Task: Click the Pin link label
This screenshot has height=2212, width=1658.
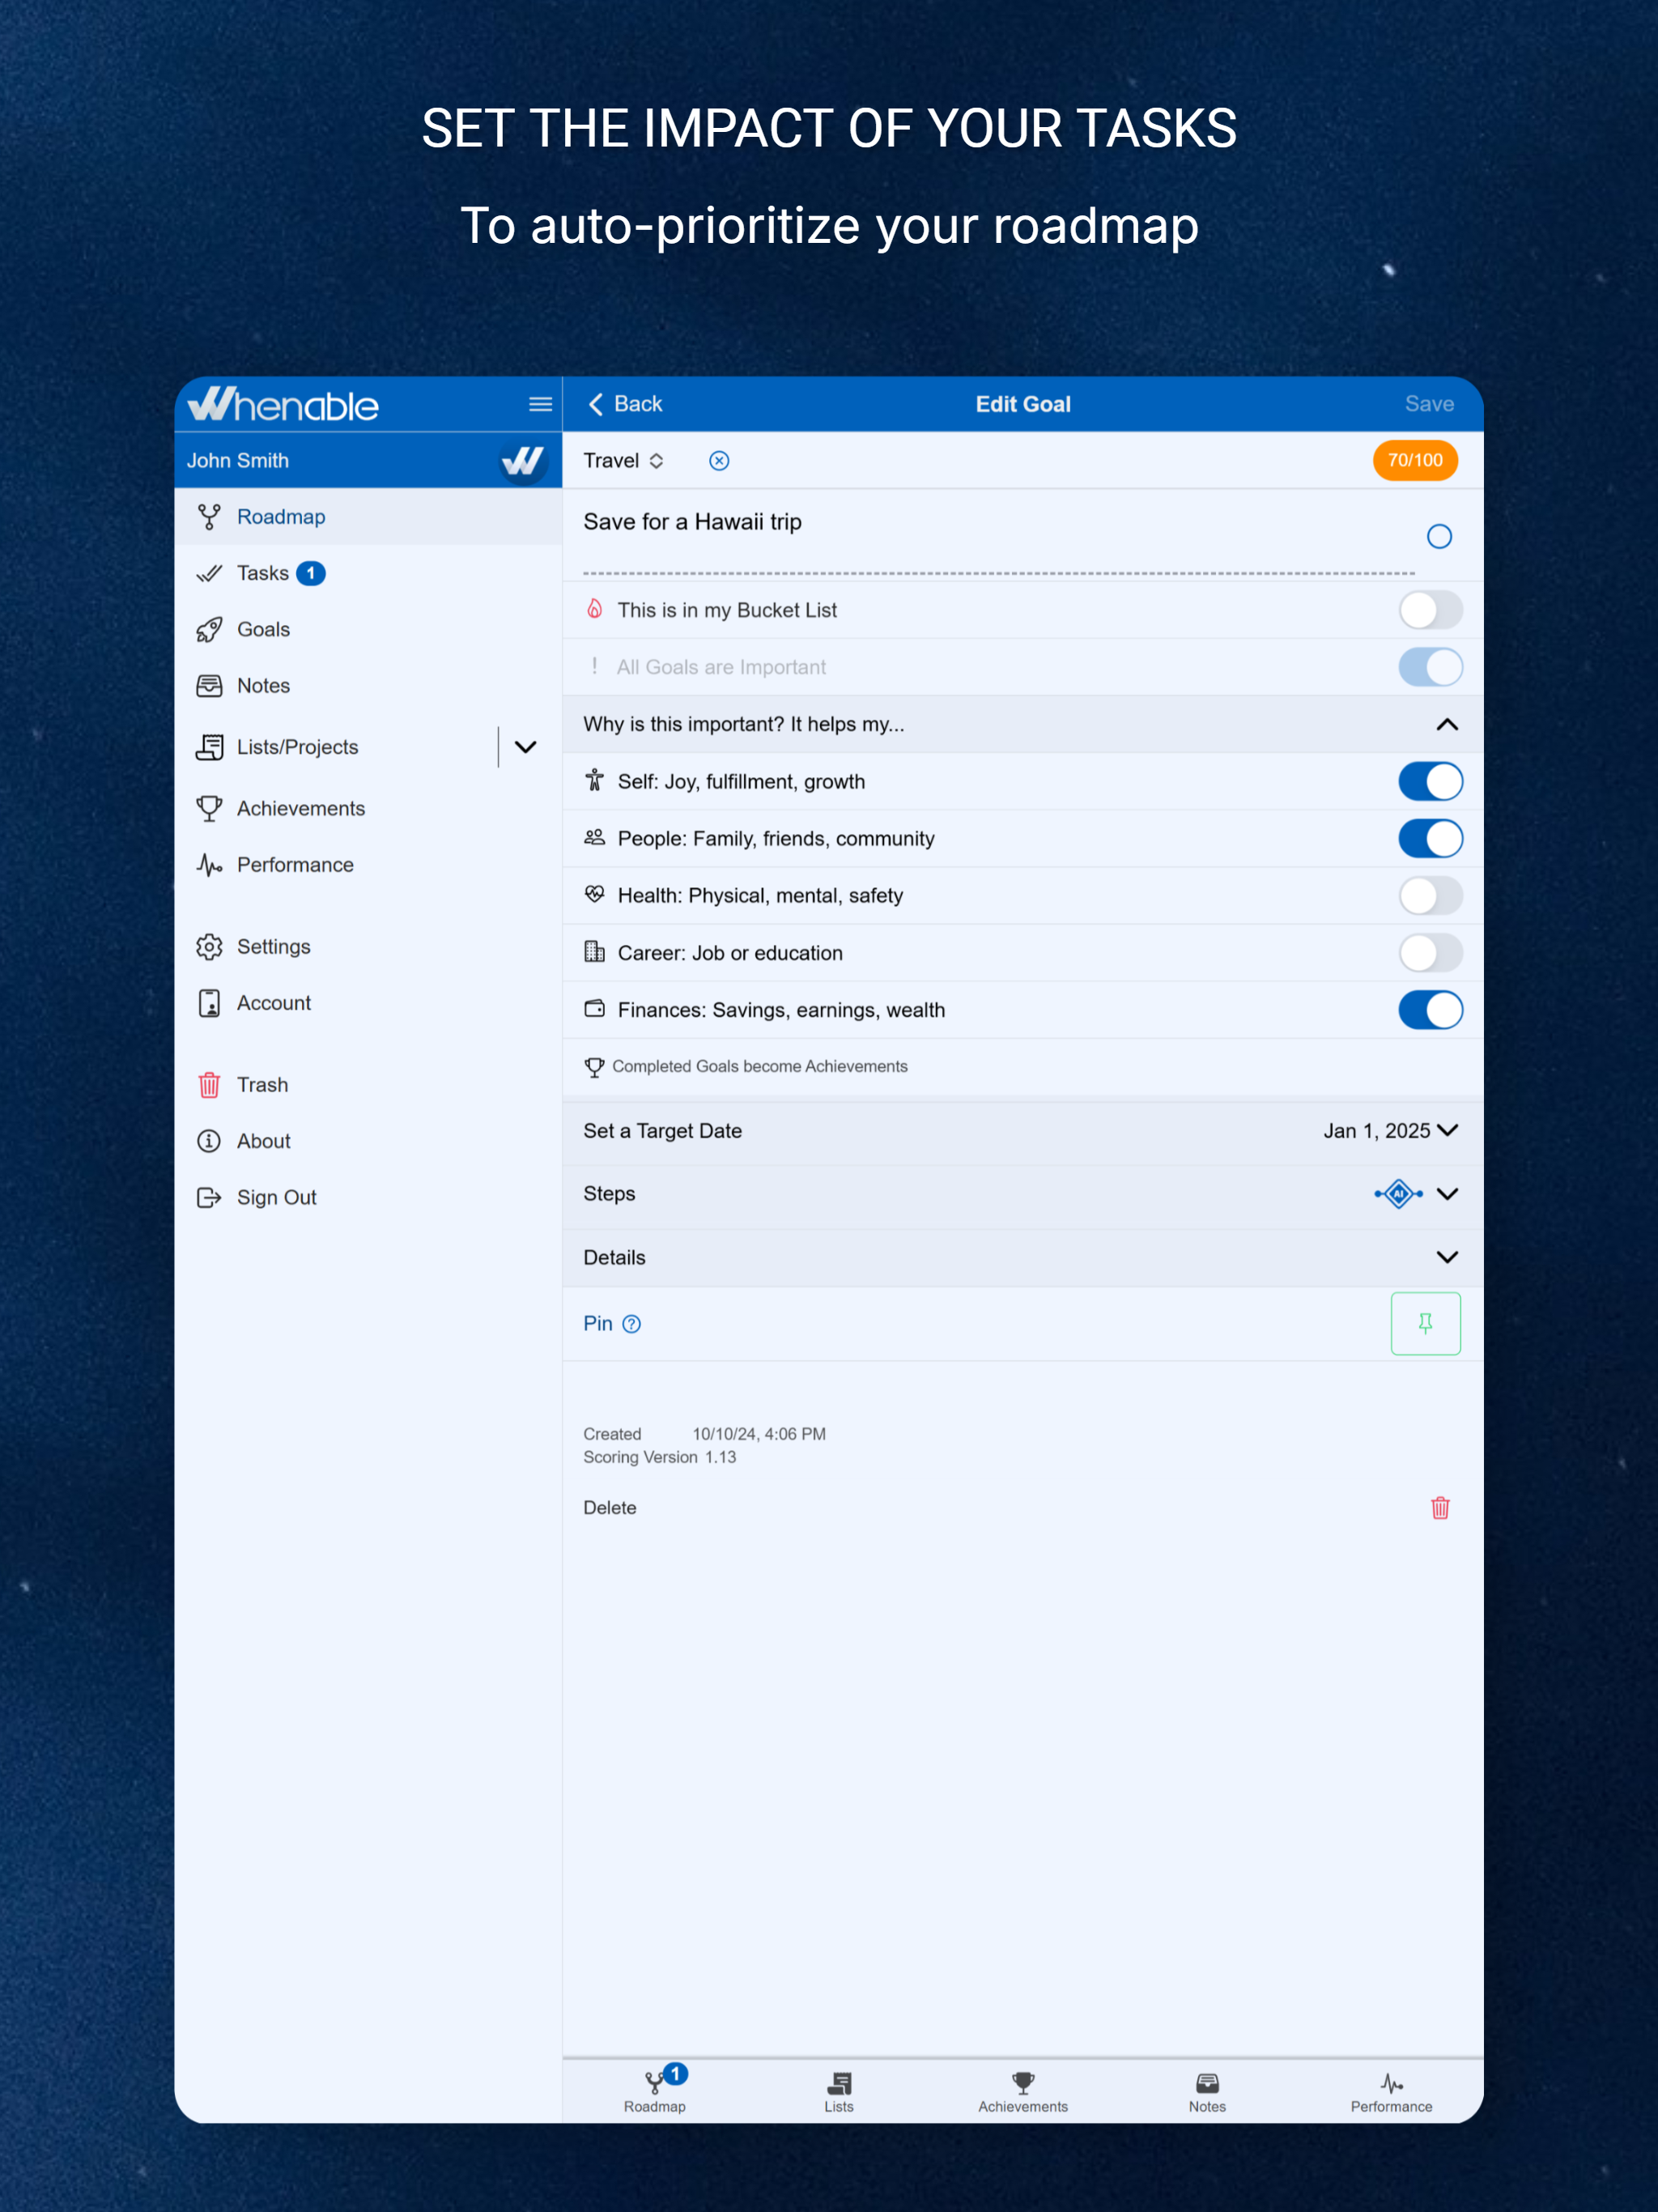Action: coord(598,1324)
